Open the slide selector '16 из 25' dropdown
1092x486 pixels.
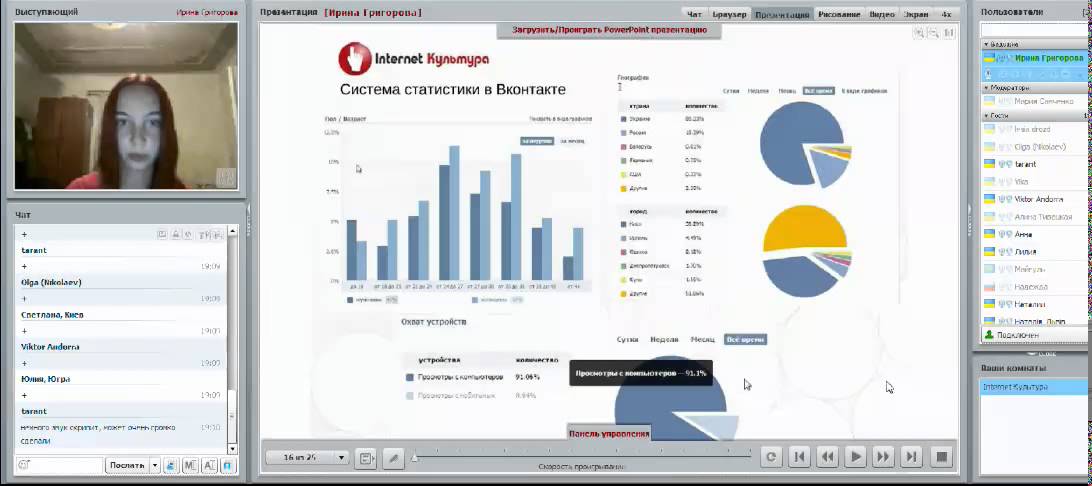(x=306, y=457)
